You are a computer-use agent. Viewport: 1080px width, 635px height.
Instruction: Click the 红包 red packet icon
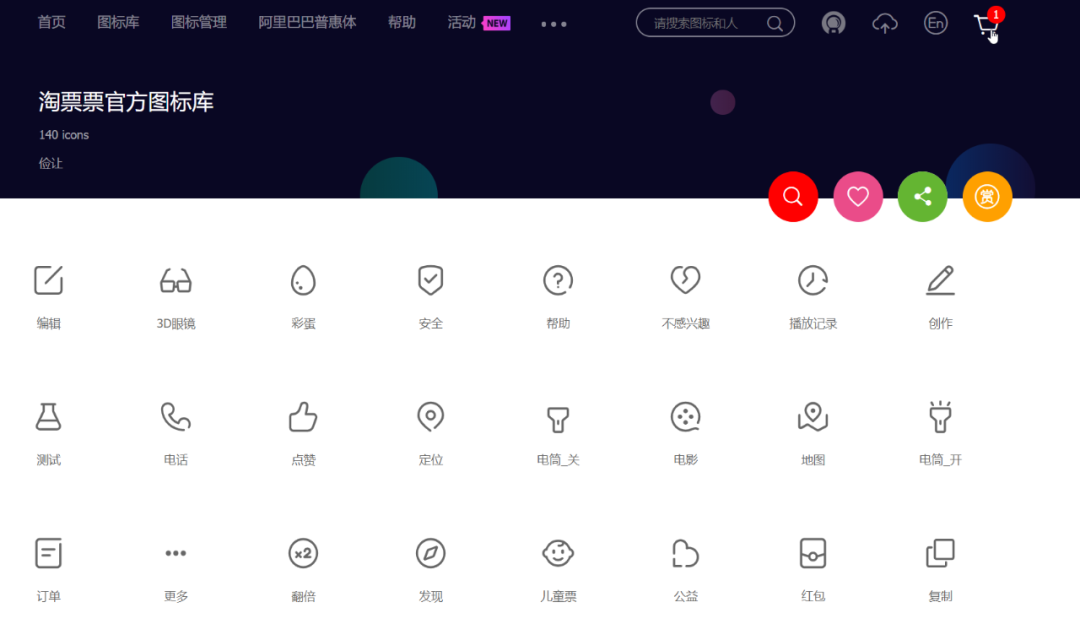[813, 553]
